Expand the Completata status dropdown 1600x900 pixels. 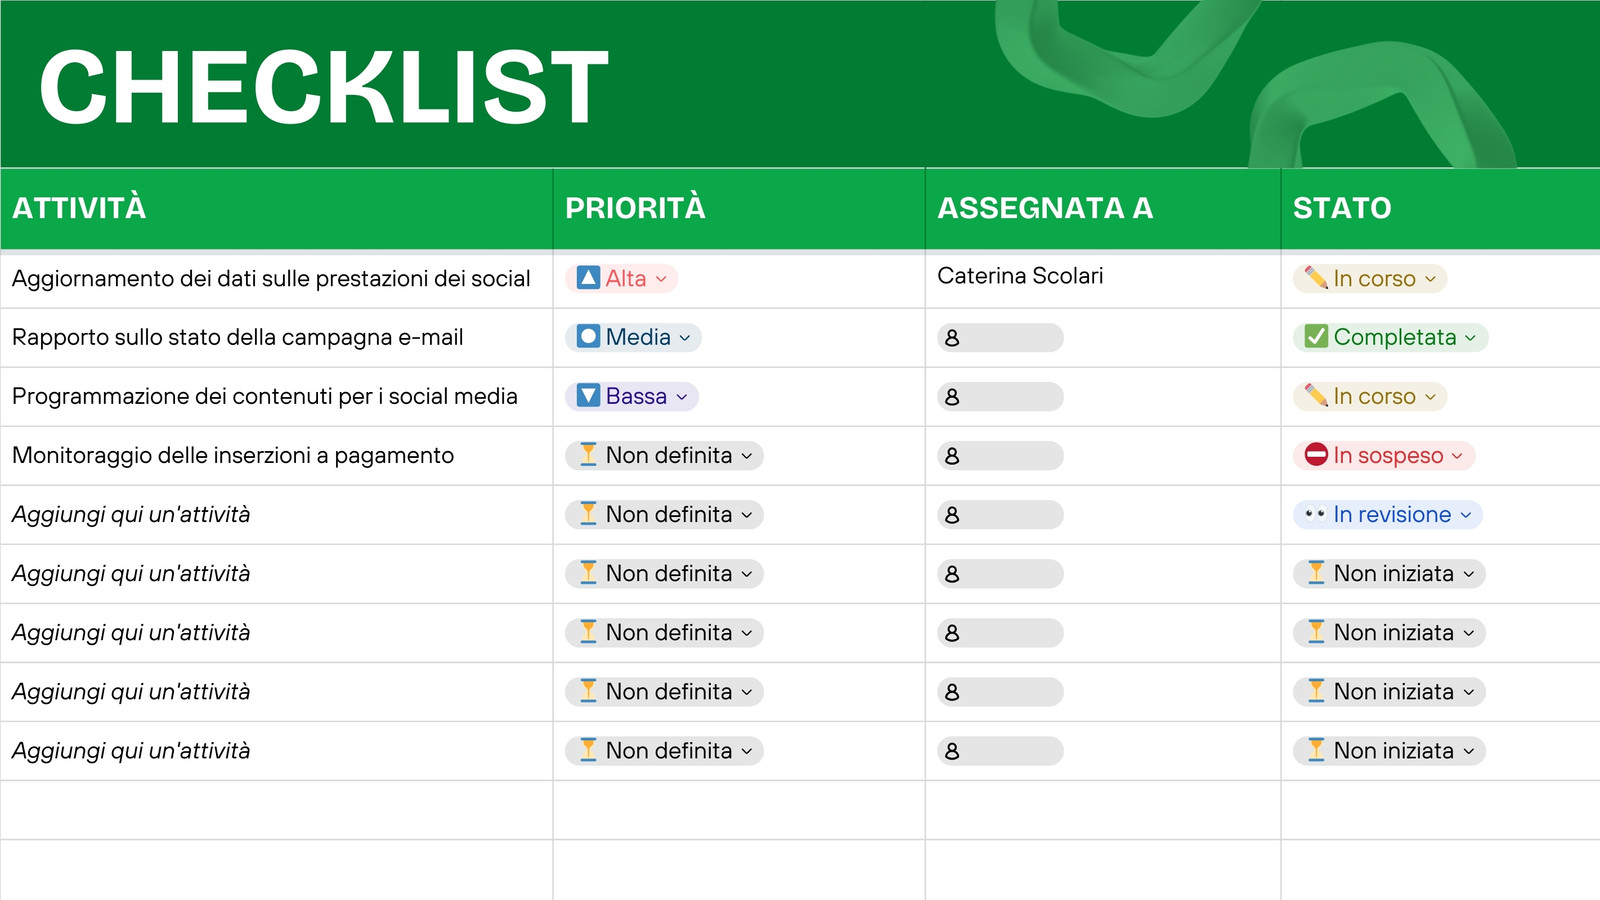[x=1470, y=338]
